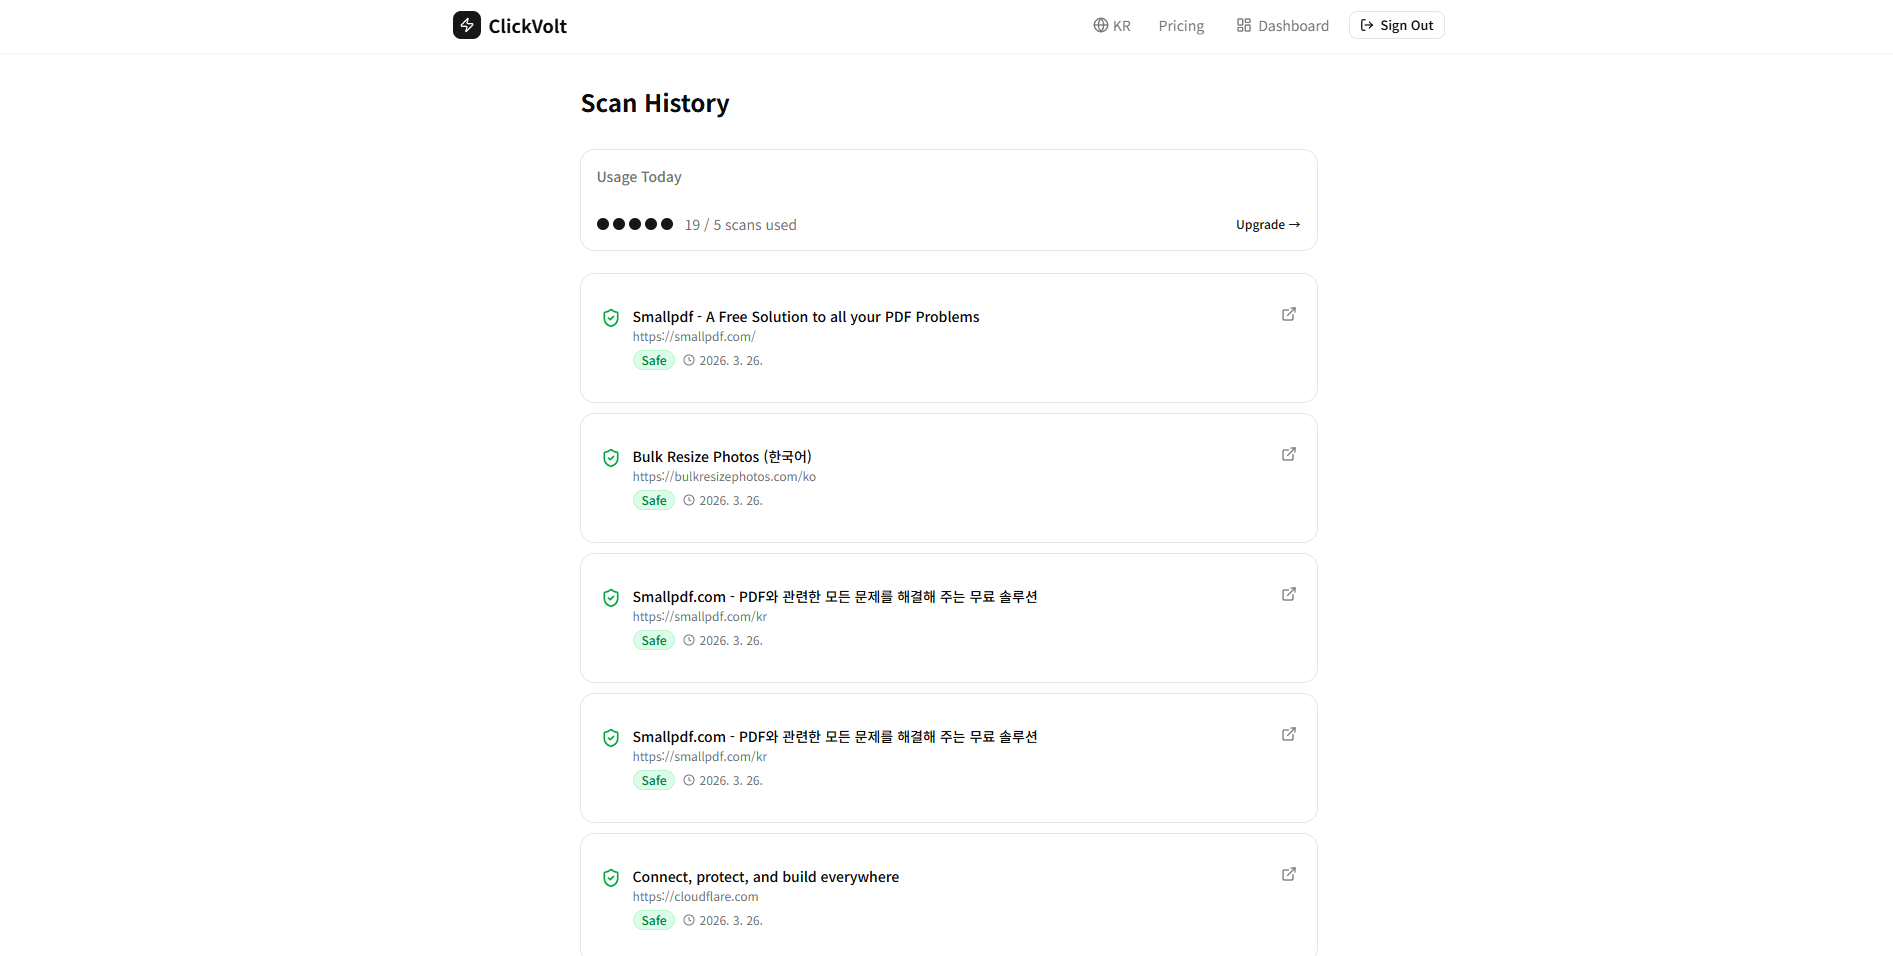
Task: Select the "Bulk Resize Photos (한국어)" title
Action: 722,457
